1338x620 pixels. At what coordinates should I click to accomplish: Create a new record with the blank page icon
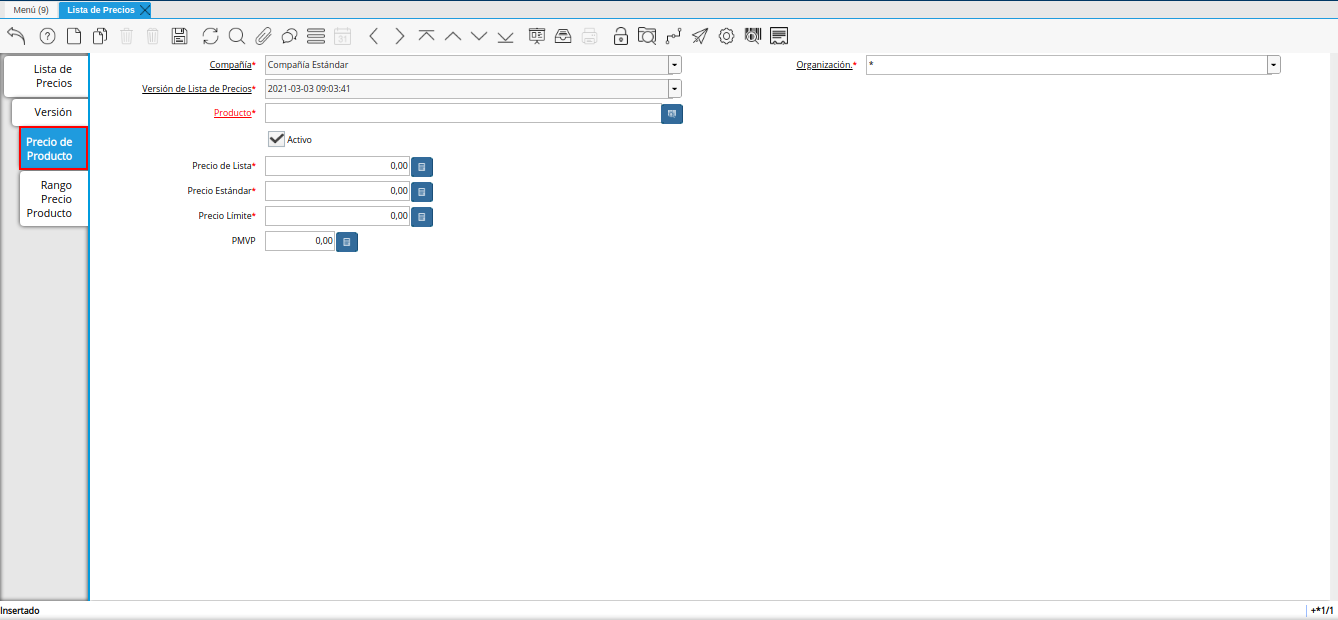(x=74, y=36)
